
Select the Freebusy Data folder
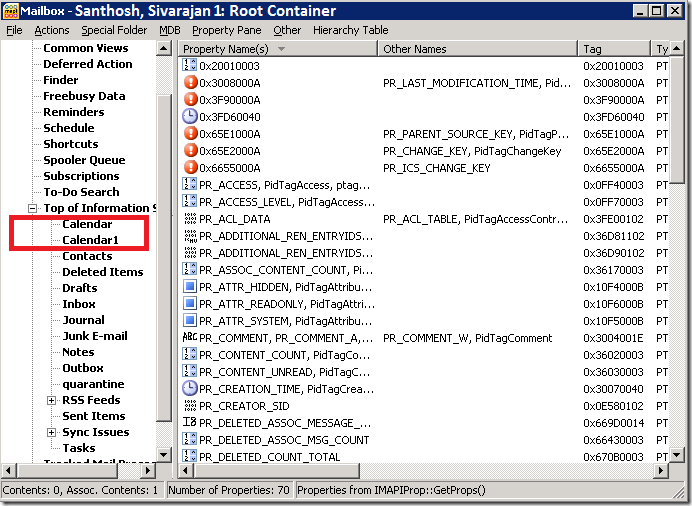tap(84, 96)
